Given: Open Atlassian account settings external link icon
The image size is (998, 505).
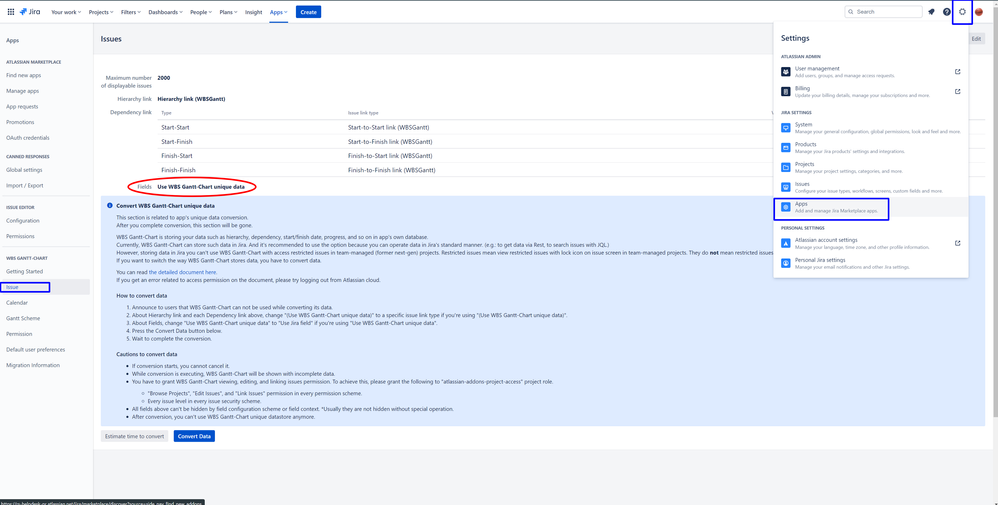Looking at the screenshot, I should click(x=958, y=243).
